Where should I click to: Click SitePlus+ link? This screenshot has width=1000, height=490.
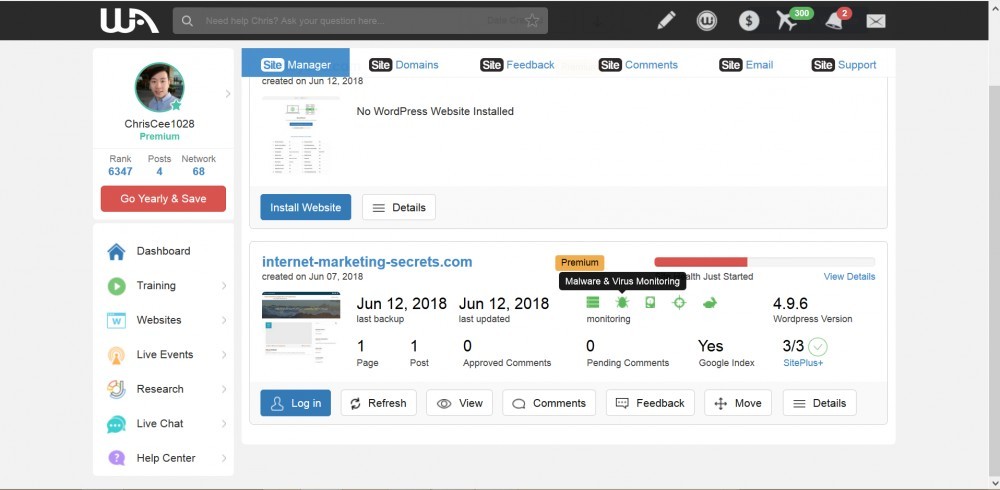803,362
